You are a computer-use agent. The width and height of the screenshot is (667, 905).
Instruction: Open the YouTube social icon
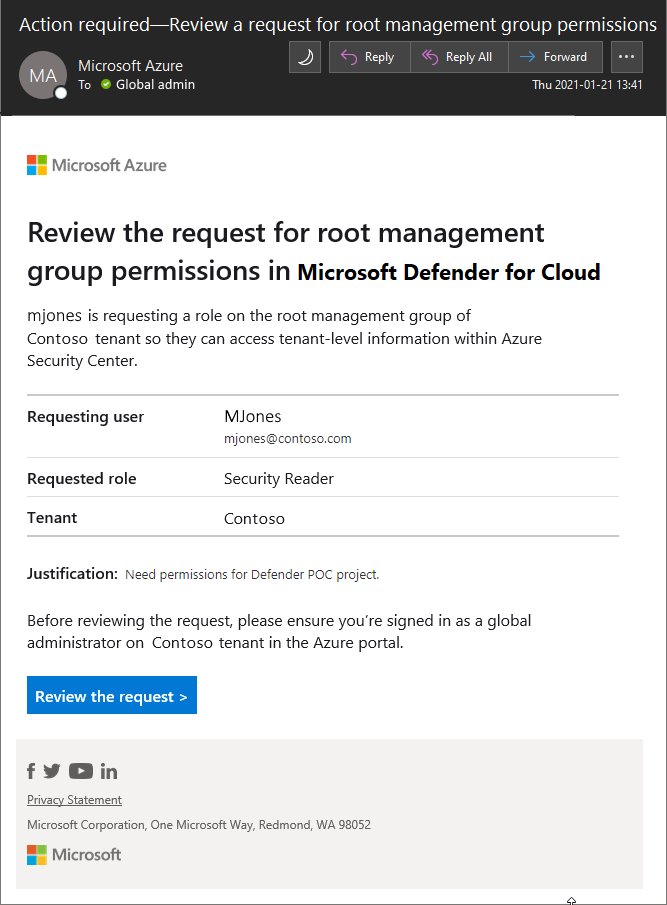[81, 771]
